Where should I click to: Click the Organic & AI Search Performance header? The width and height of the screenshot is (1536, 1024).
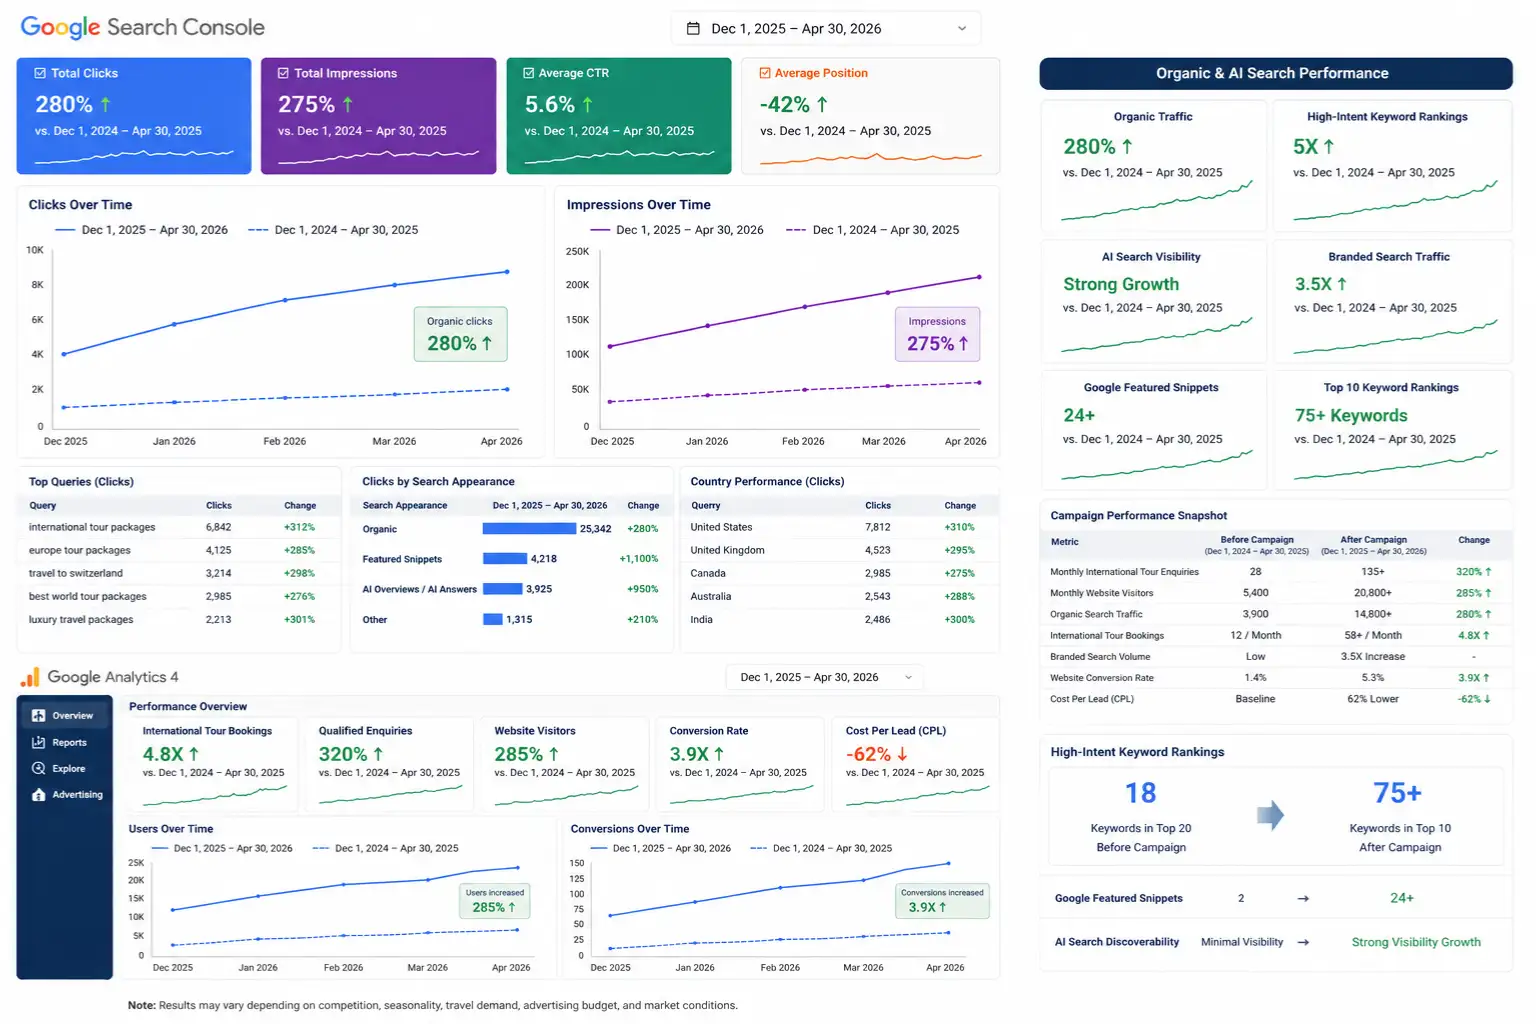(x=1276, y=73)
